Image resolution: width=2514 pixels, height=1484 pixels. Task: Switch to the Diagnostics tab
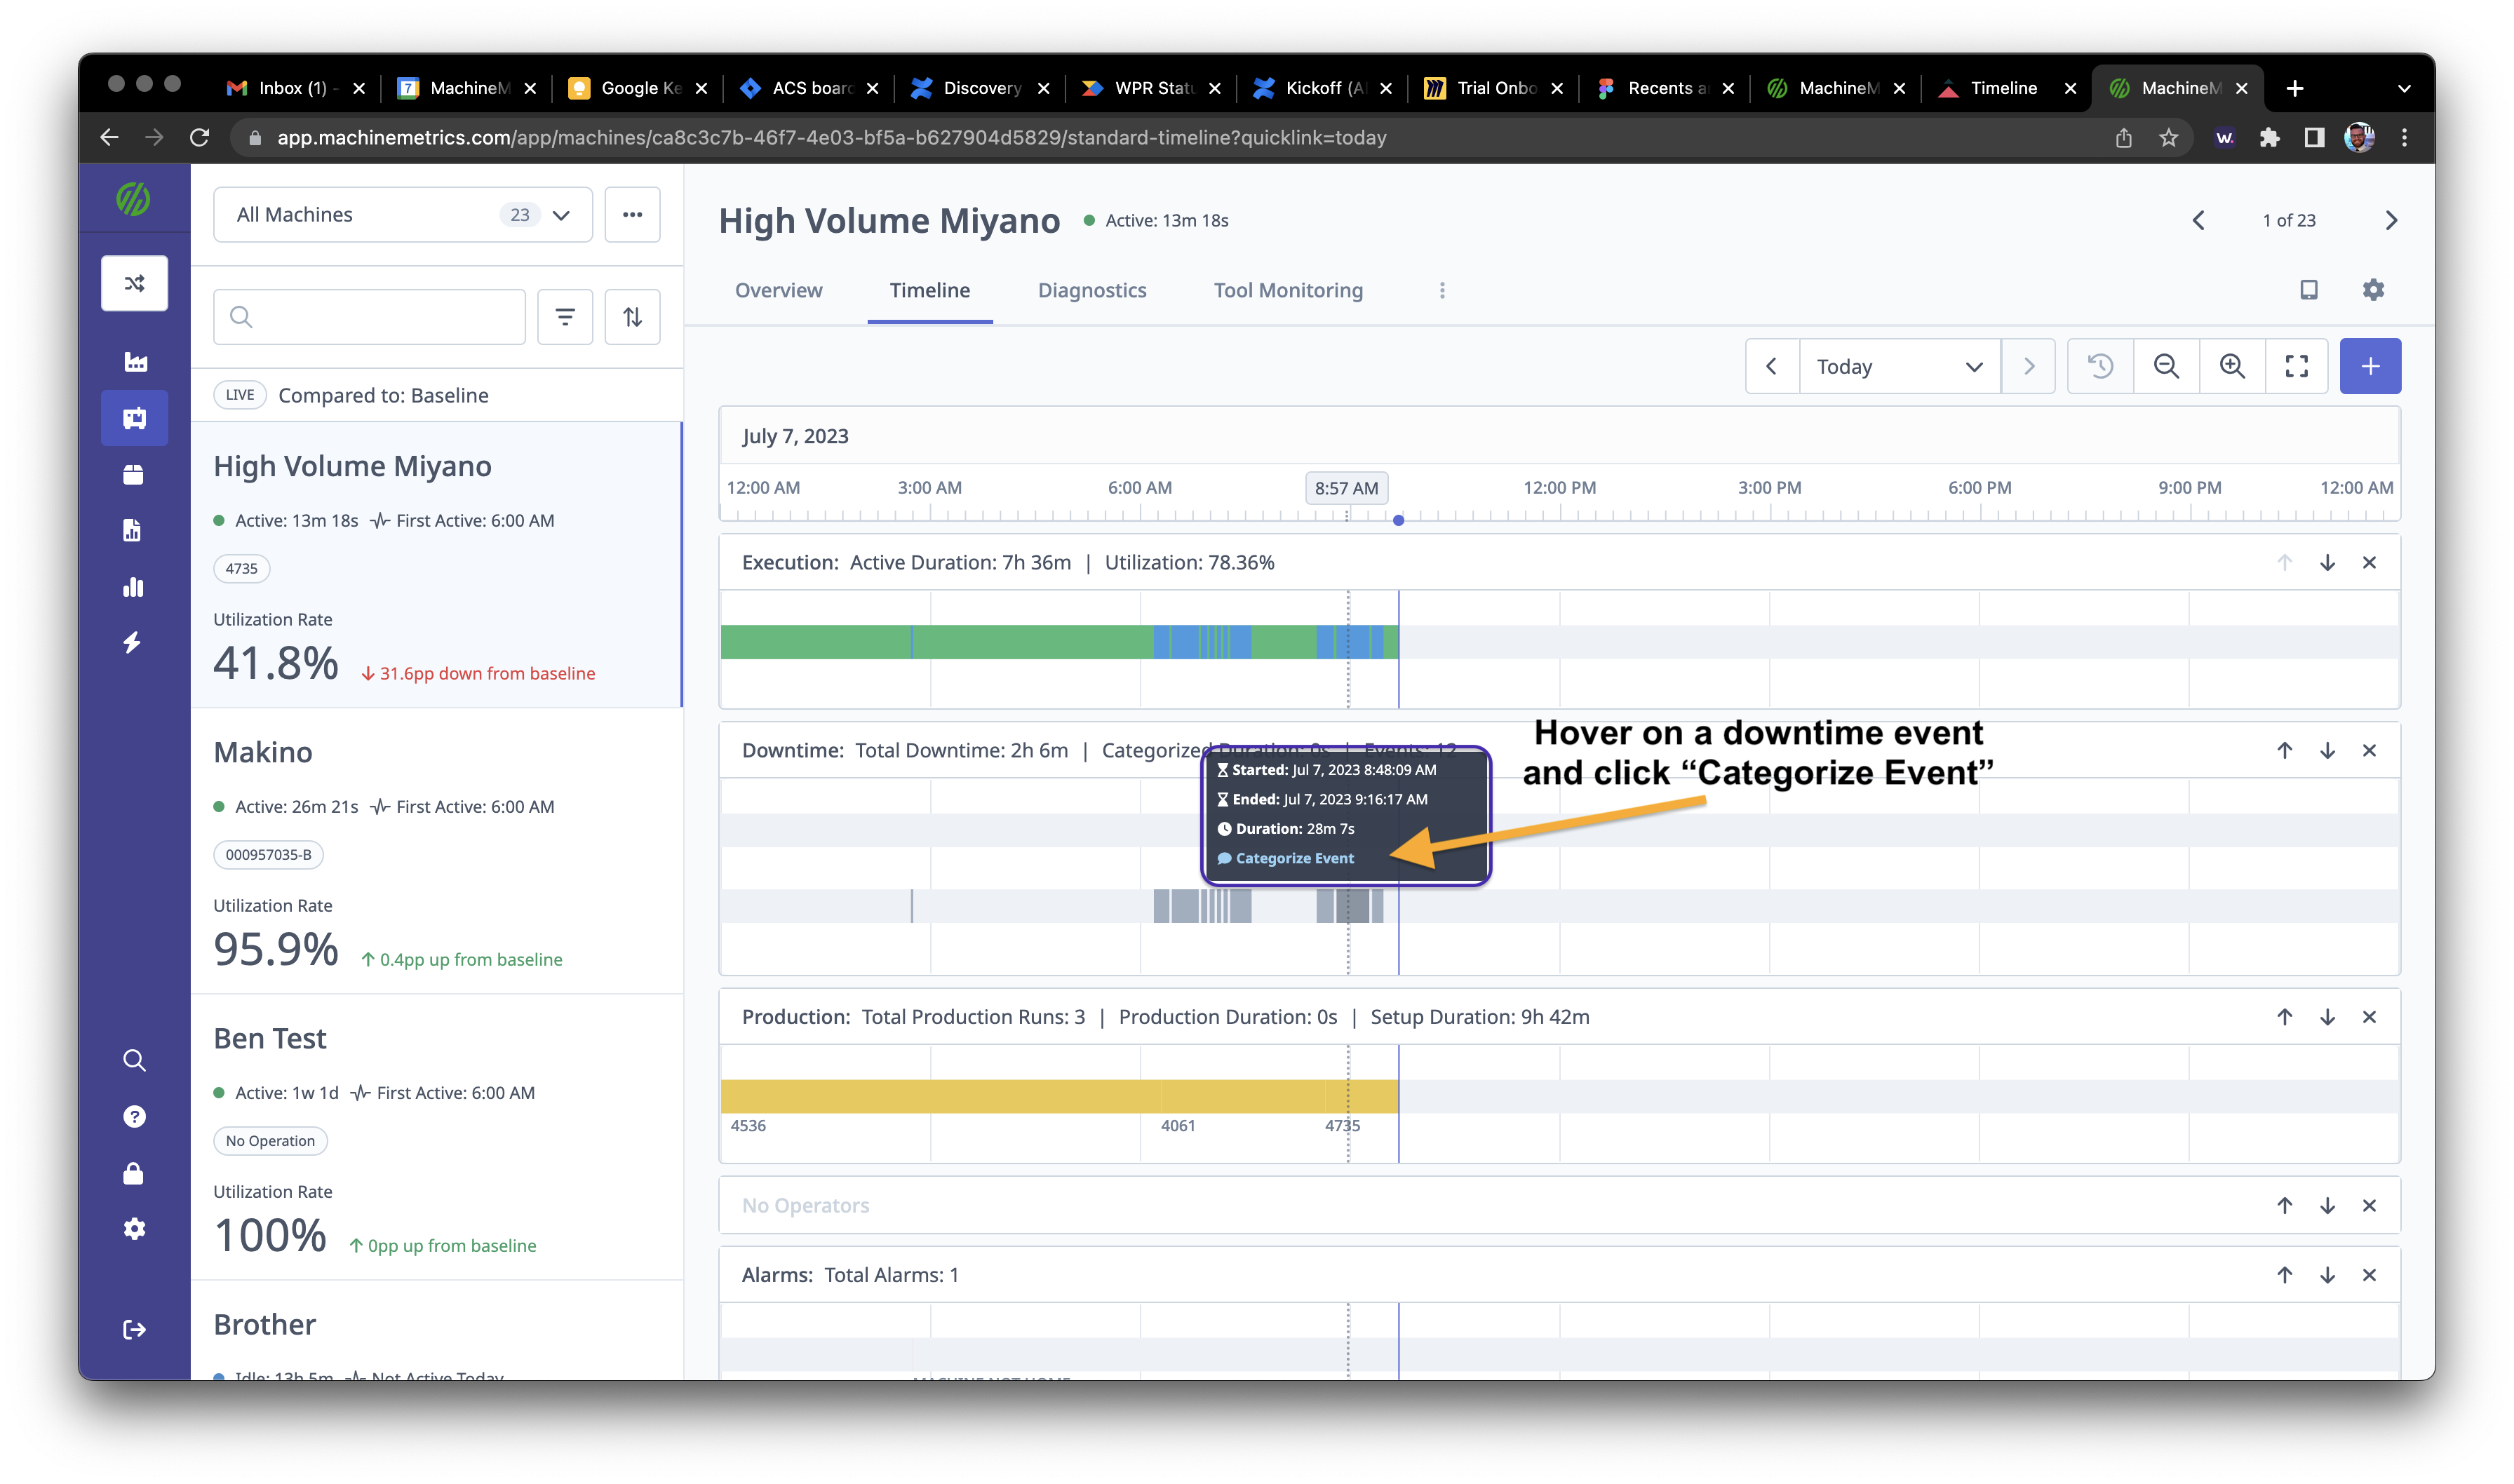1091,290
